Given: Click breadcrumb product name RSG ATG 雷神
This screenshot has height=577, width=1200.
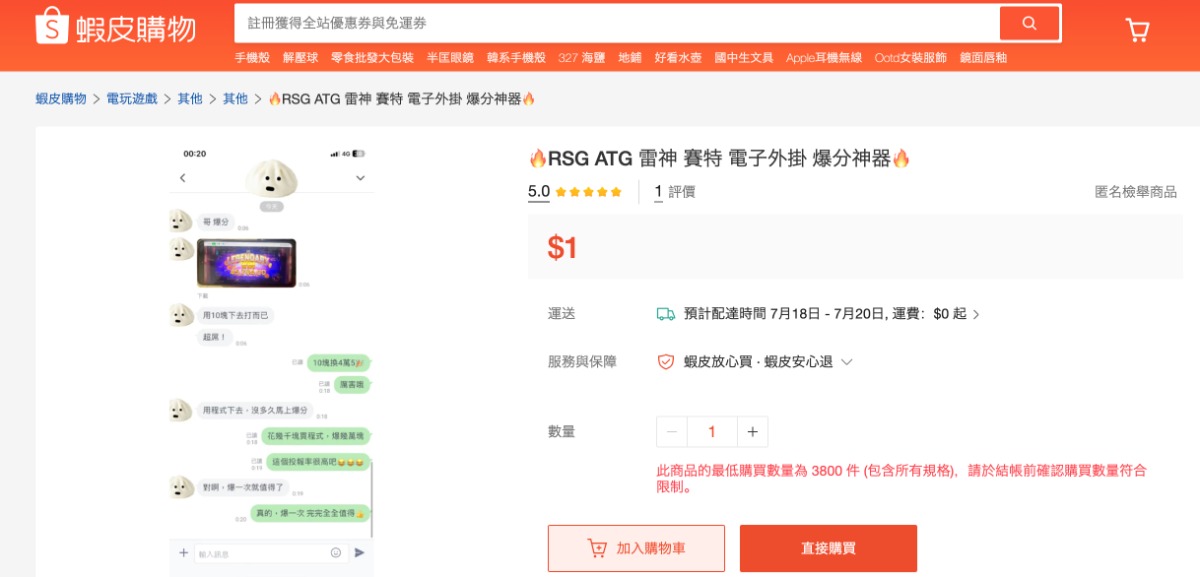Looking at the screenshot, I should (x=403, y=98).
